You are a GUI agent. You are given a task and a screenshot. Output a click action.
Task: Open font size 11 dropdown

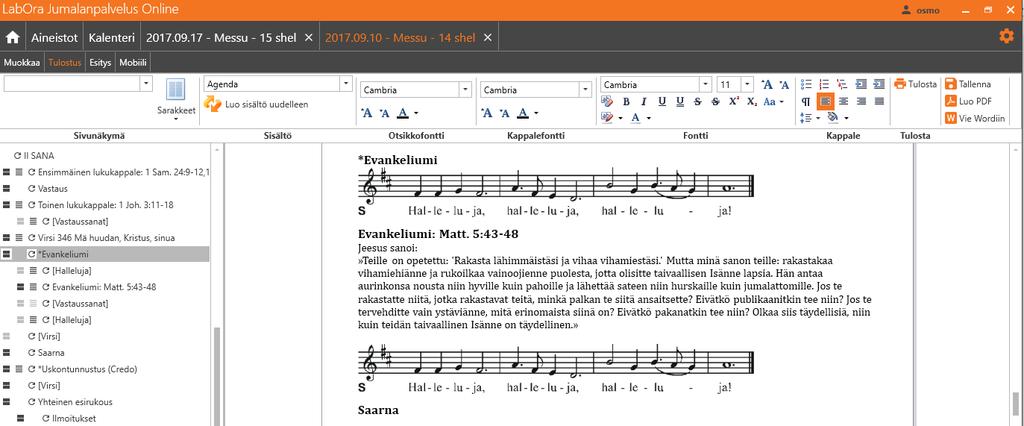click(x=746, y=84)
